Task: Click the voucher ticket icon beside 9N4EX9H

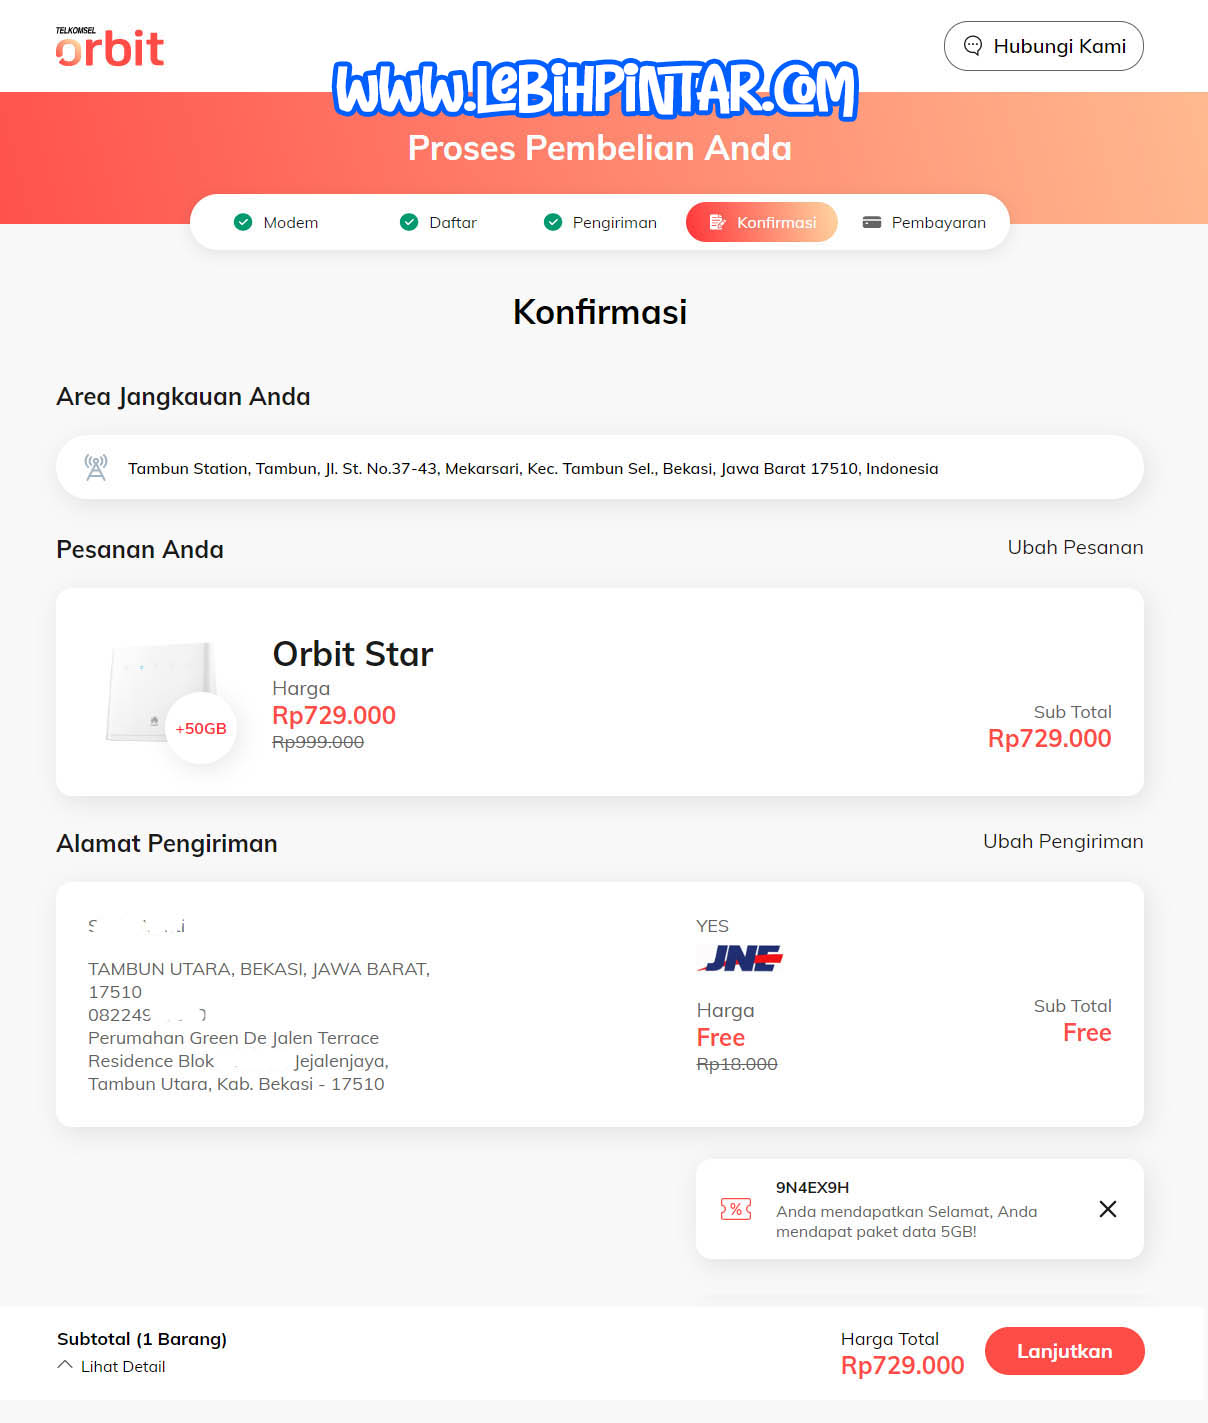Action: 736,1210
